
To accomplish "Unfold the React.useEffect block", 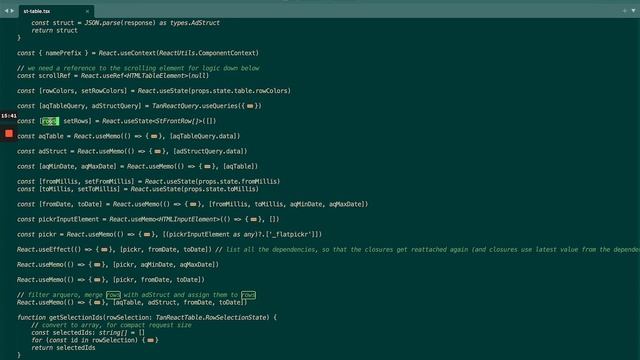I will [x=104, y=249].
